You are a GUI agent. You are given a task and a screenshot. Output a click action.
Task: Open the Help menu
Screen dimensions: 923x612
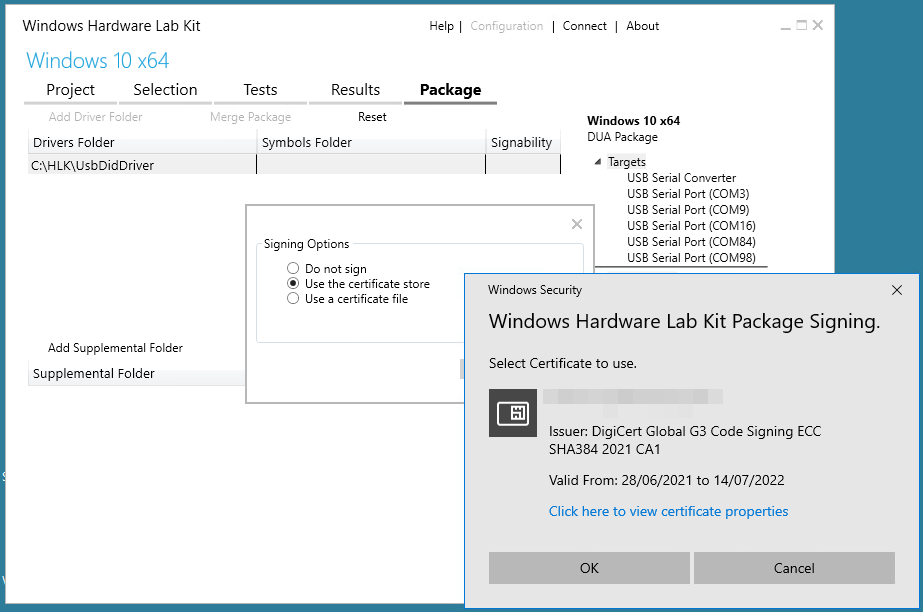[441, 25]
